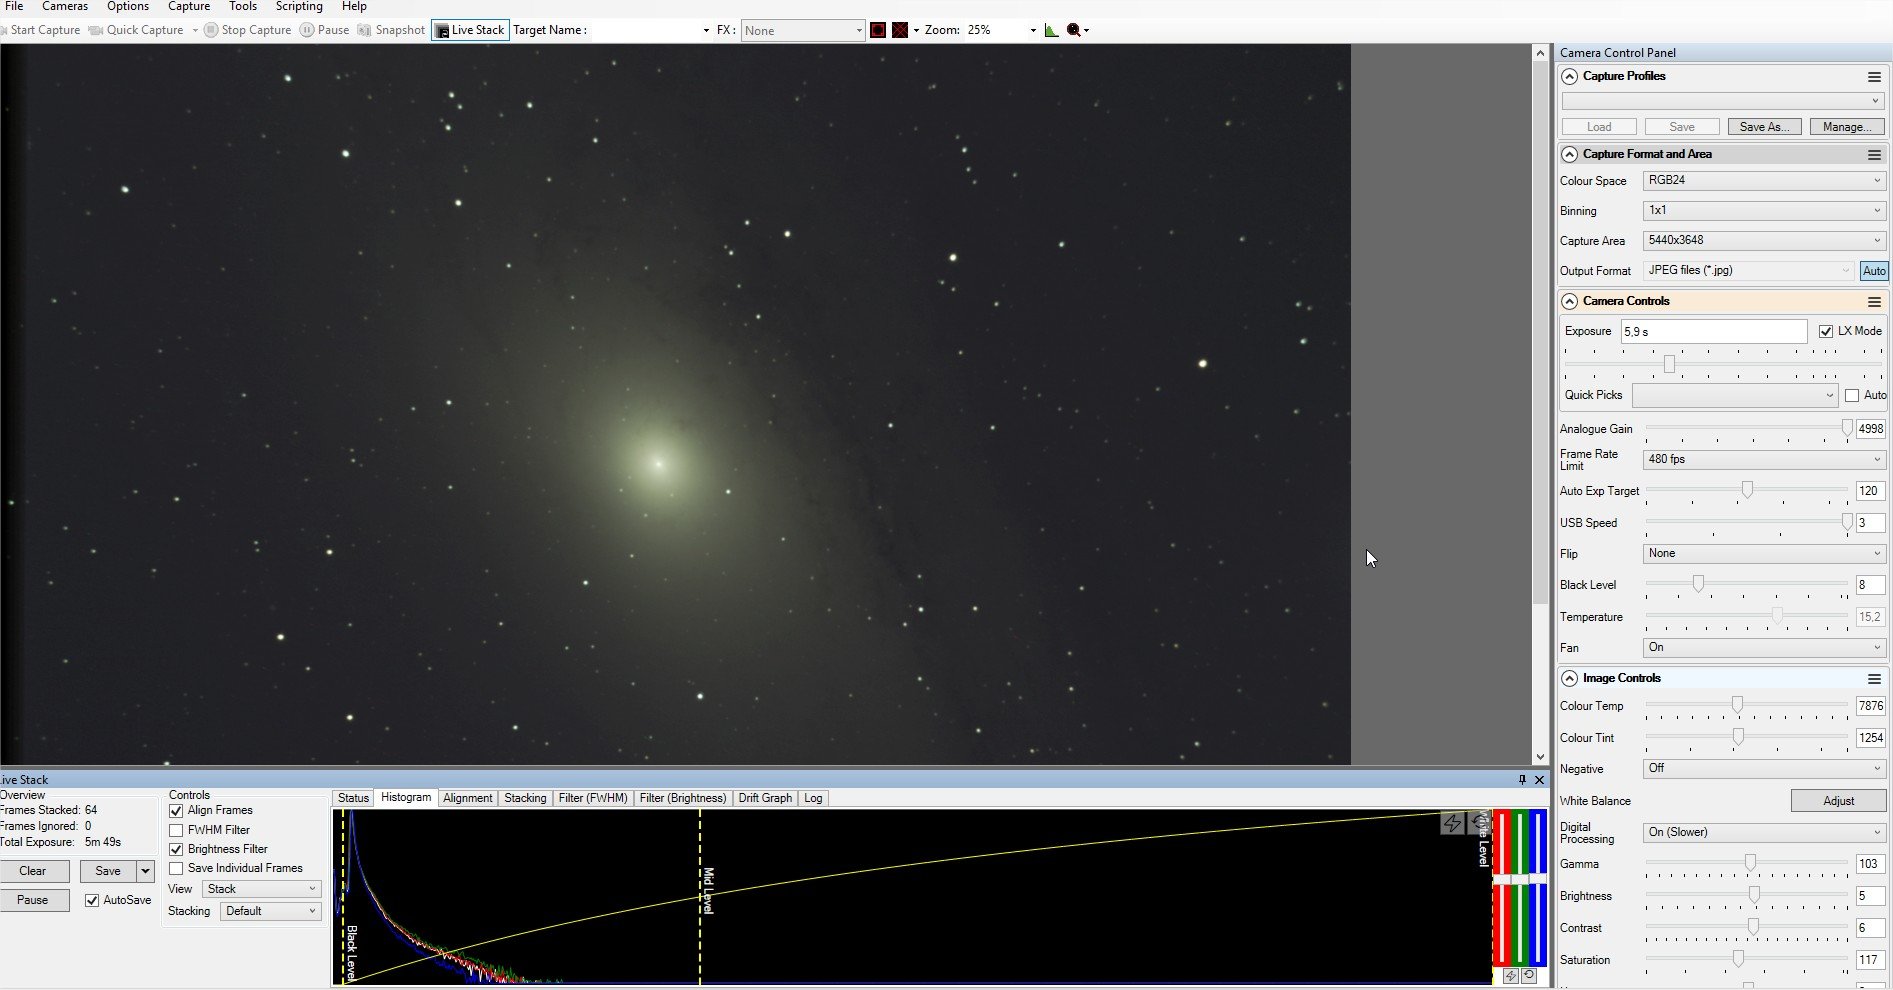Click the auto colour balance lightning icon
Viewport: 1893px width, 990px height.
(x=1511, y=976)
